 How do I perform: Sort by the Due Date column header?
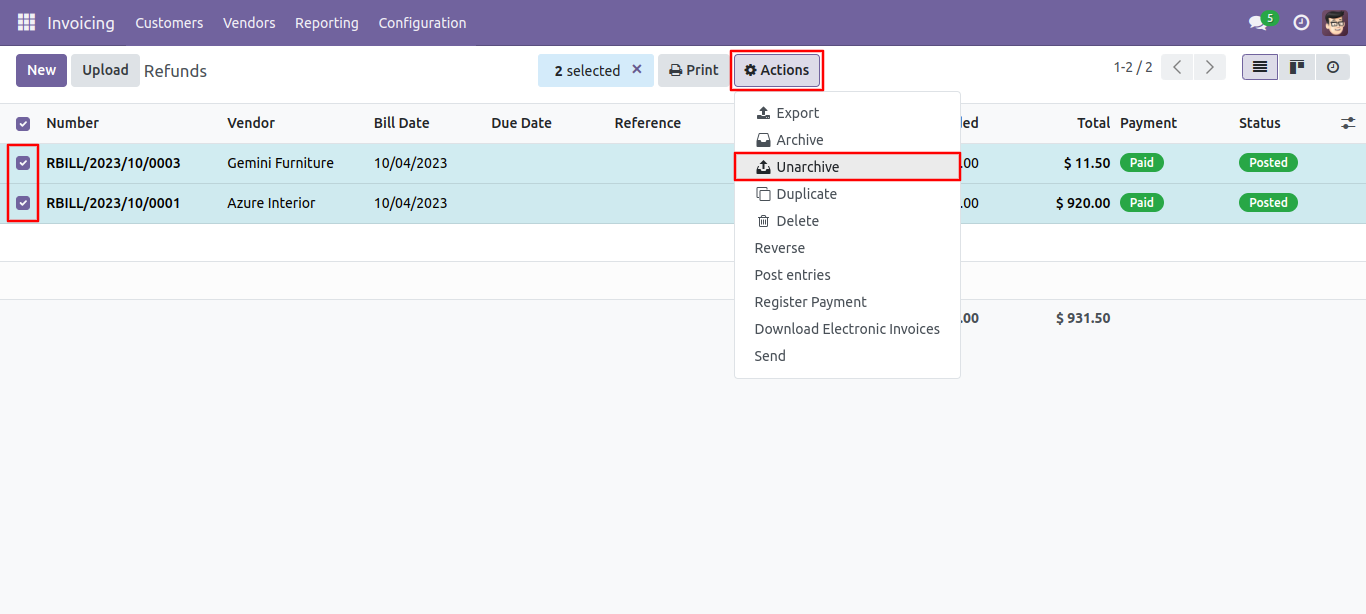coord(522,123)
